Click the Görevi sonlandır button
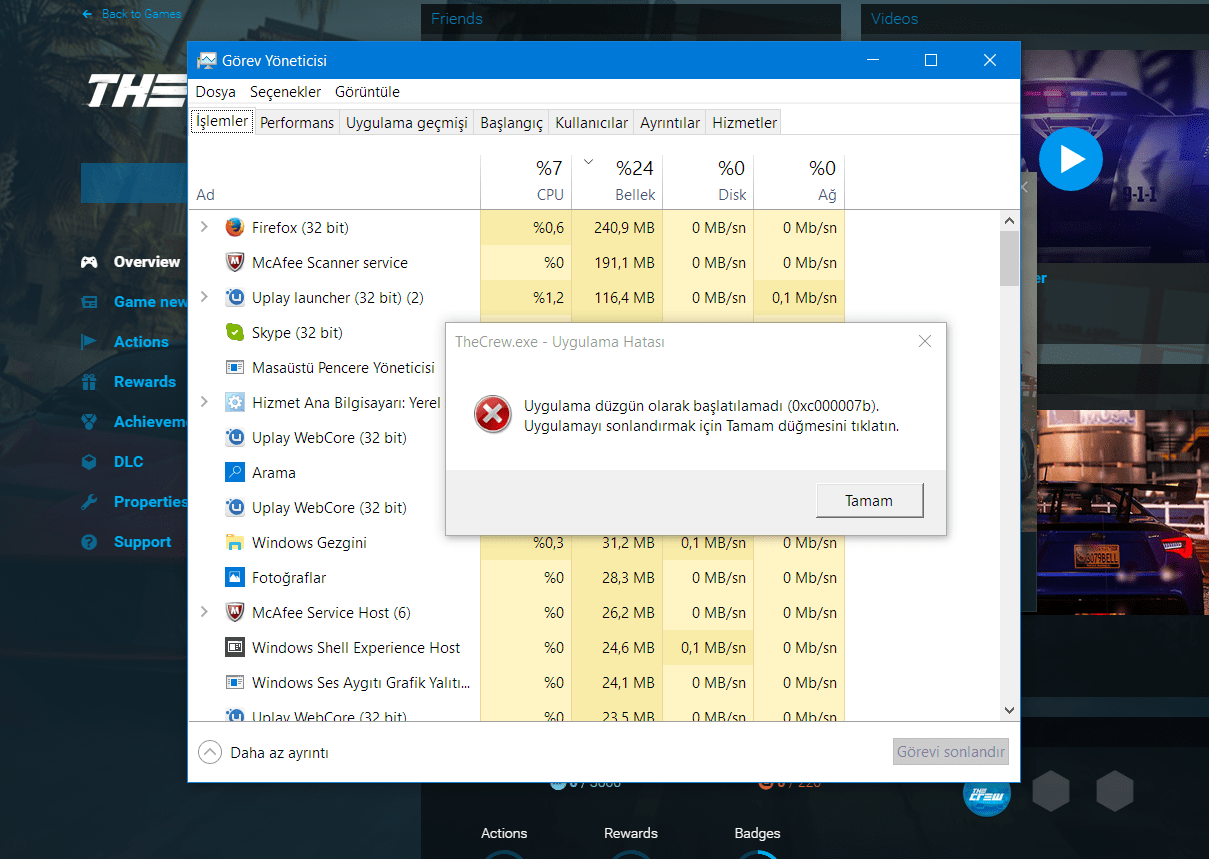Image resolution: width=1209 pixels, height=859 pixels. 951,752
